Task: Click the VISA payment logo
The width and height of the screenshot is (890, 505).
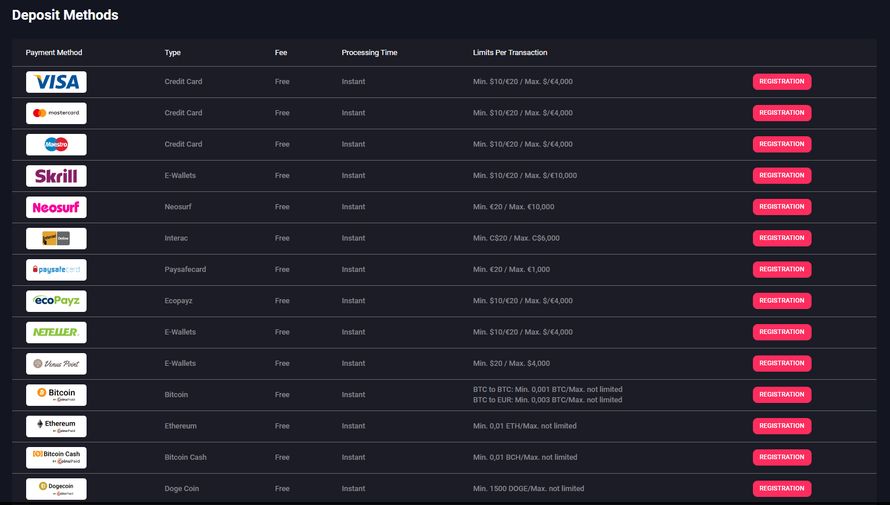Action: pos(56,82)
